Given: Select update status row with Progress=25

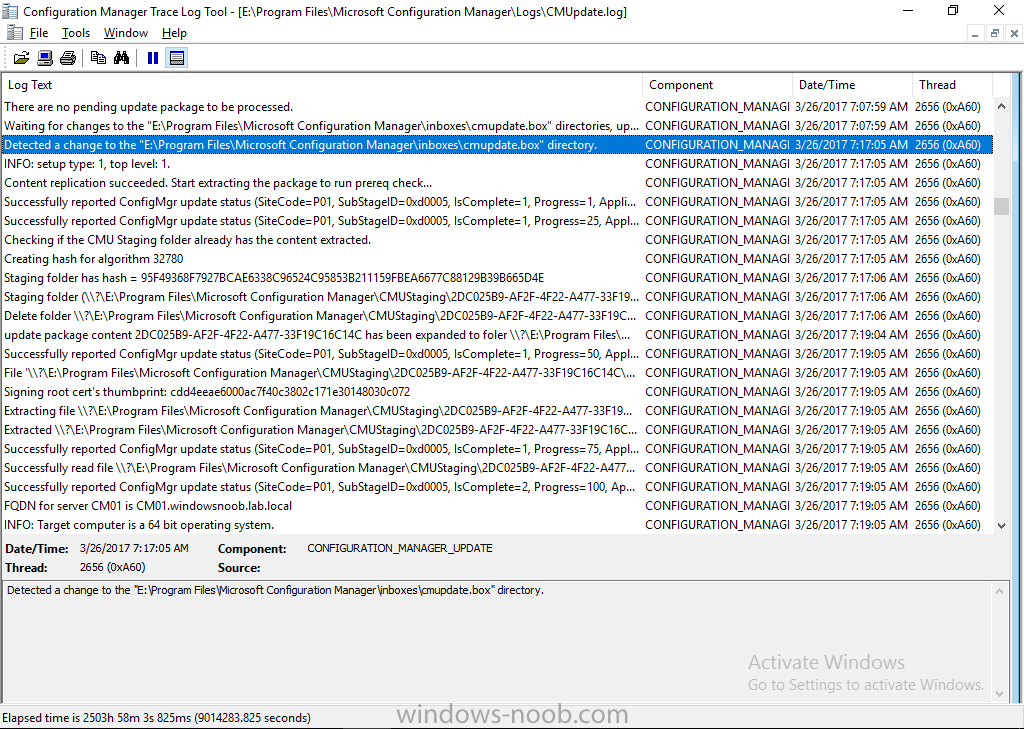Looking at the screenshot, I should 498,220.
